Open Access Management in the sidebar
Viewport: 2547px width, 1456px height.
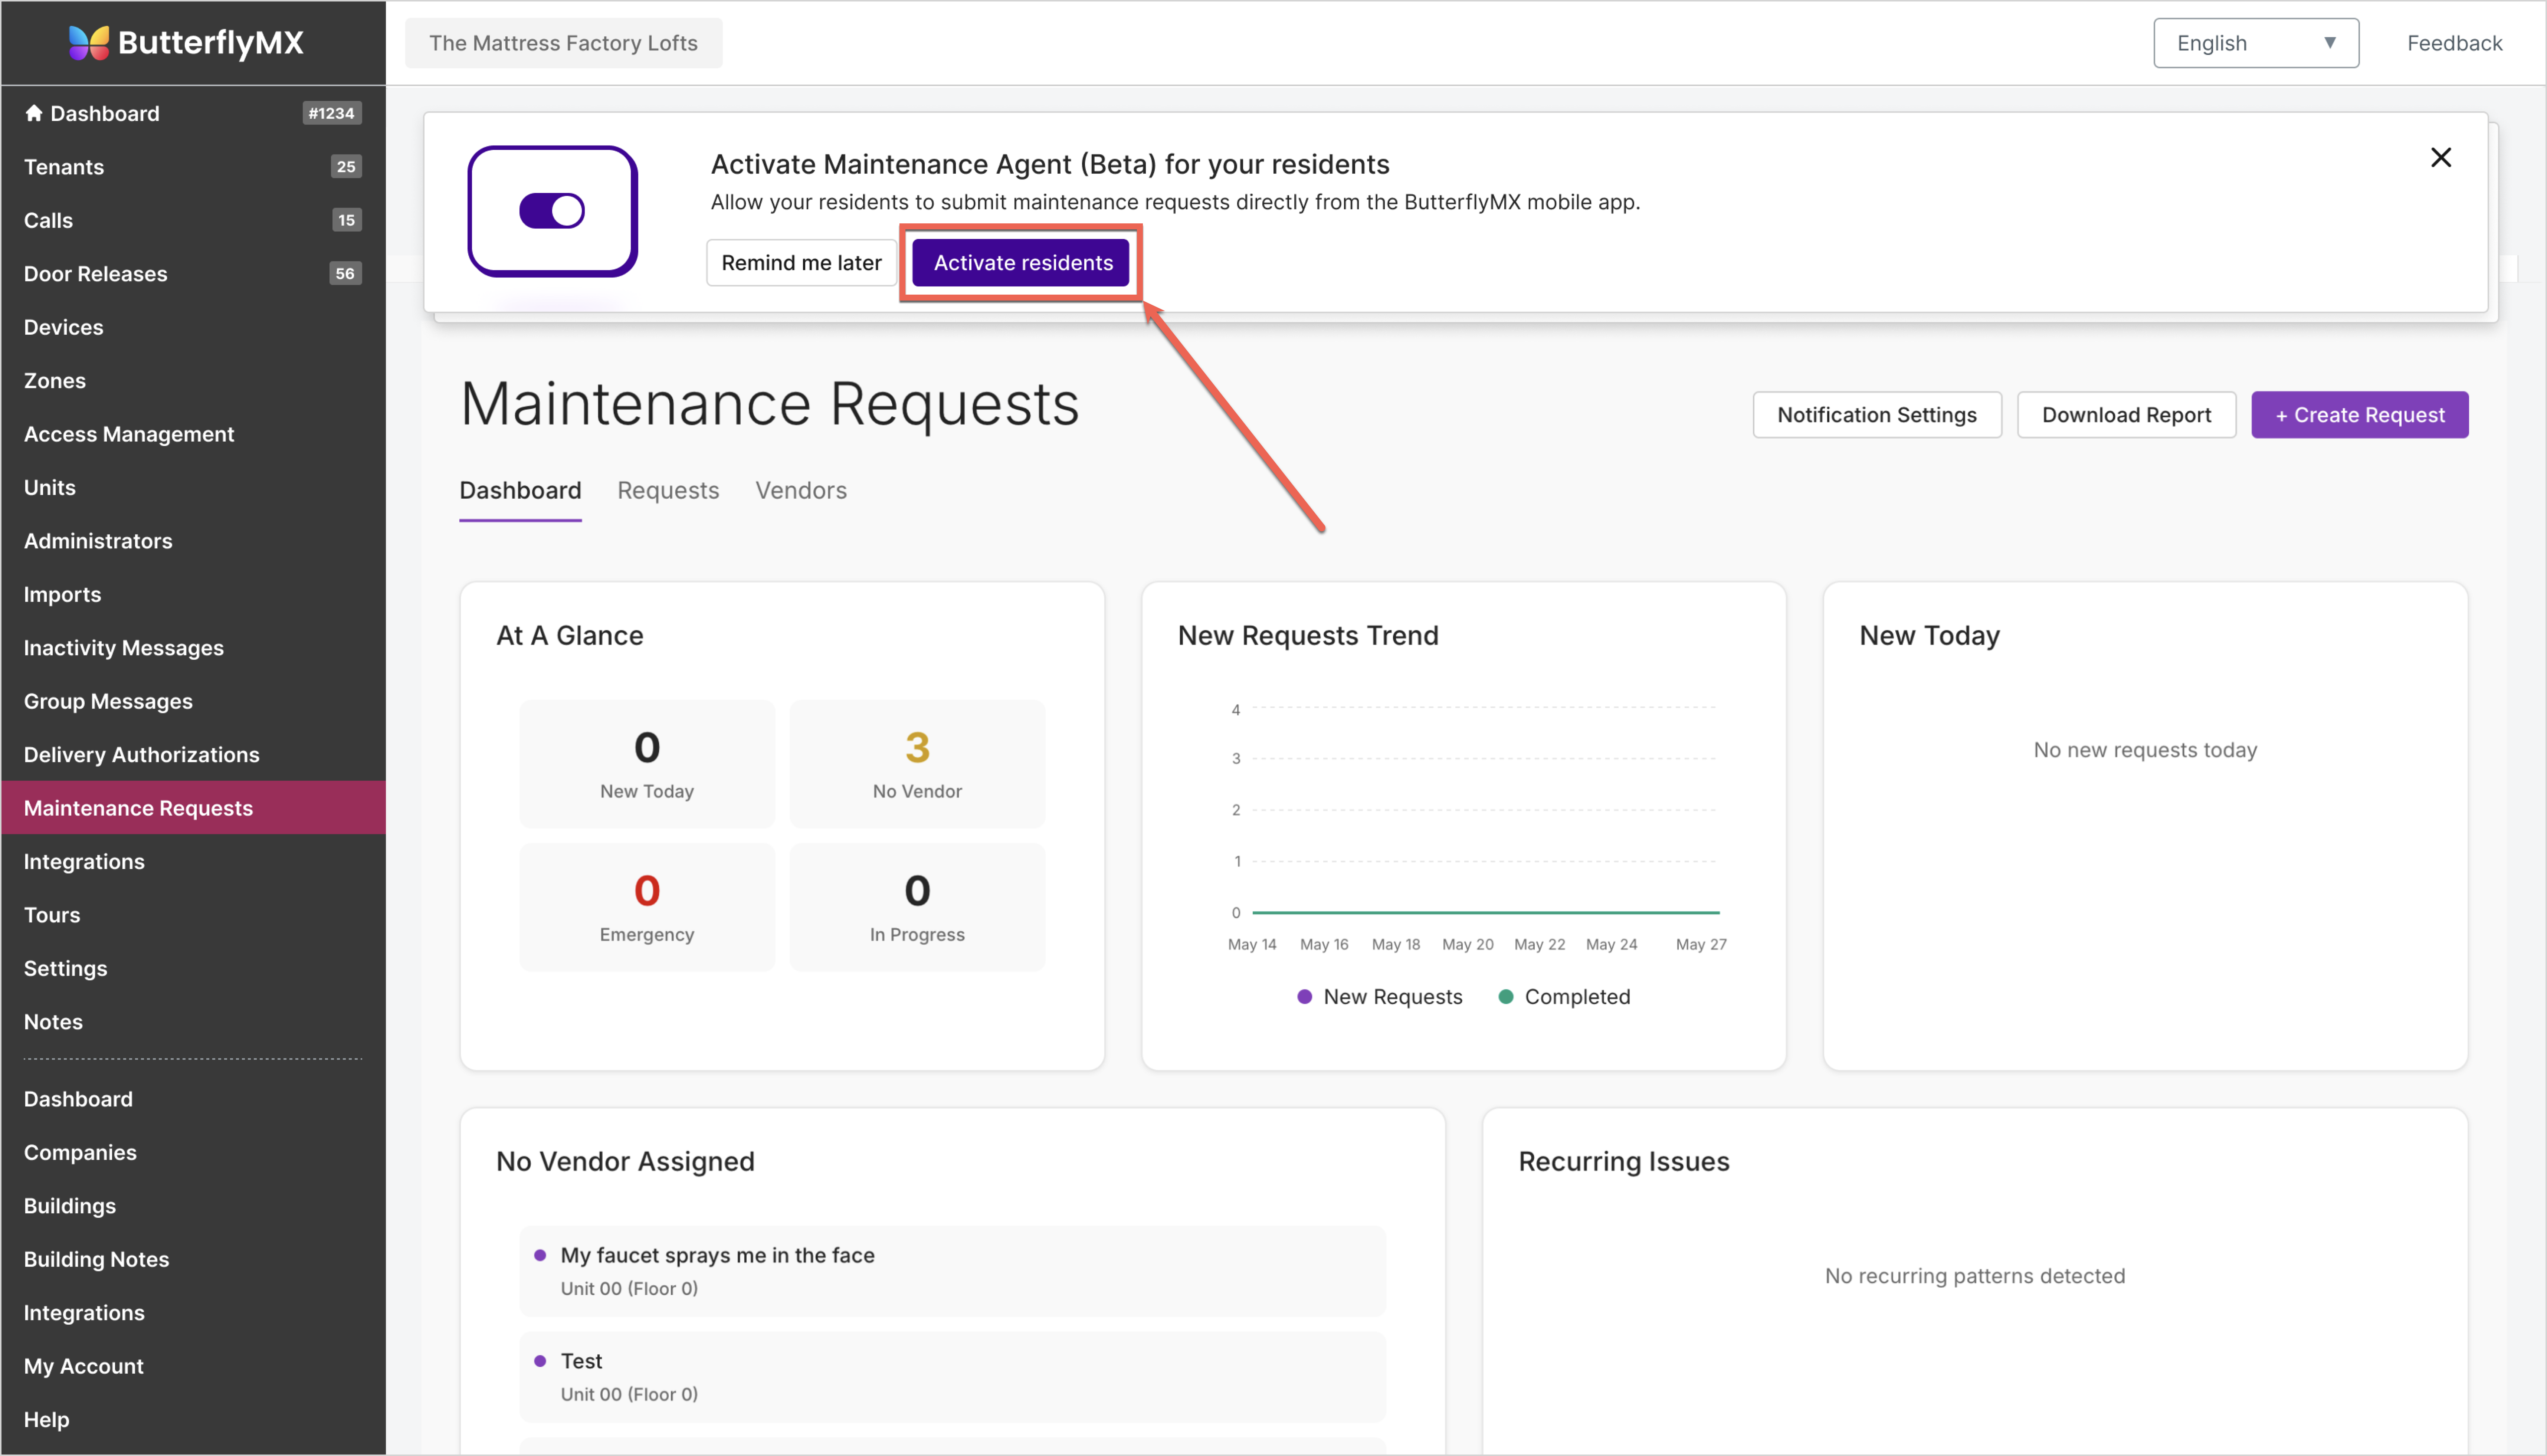tap(193, 434)
